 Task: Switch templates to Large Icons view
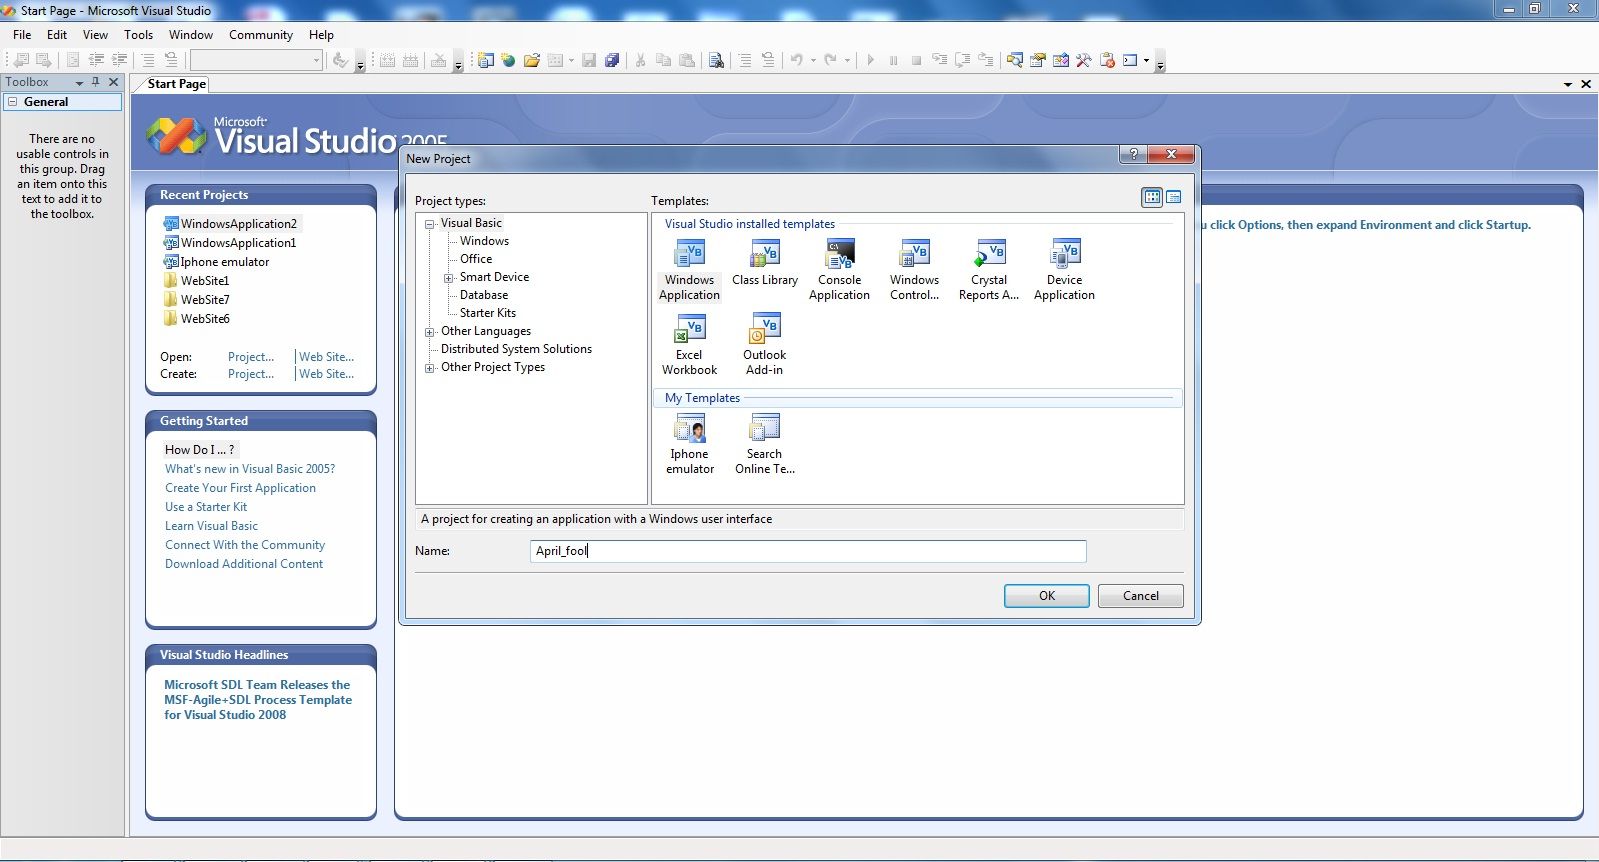click(x=1152, y=197)
